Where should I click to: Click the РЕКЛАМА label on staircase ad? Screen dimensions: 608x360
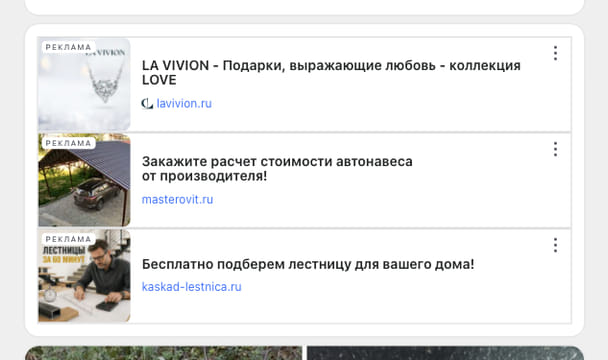(68, 239)
